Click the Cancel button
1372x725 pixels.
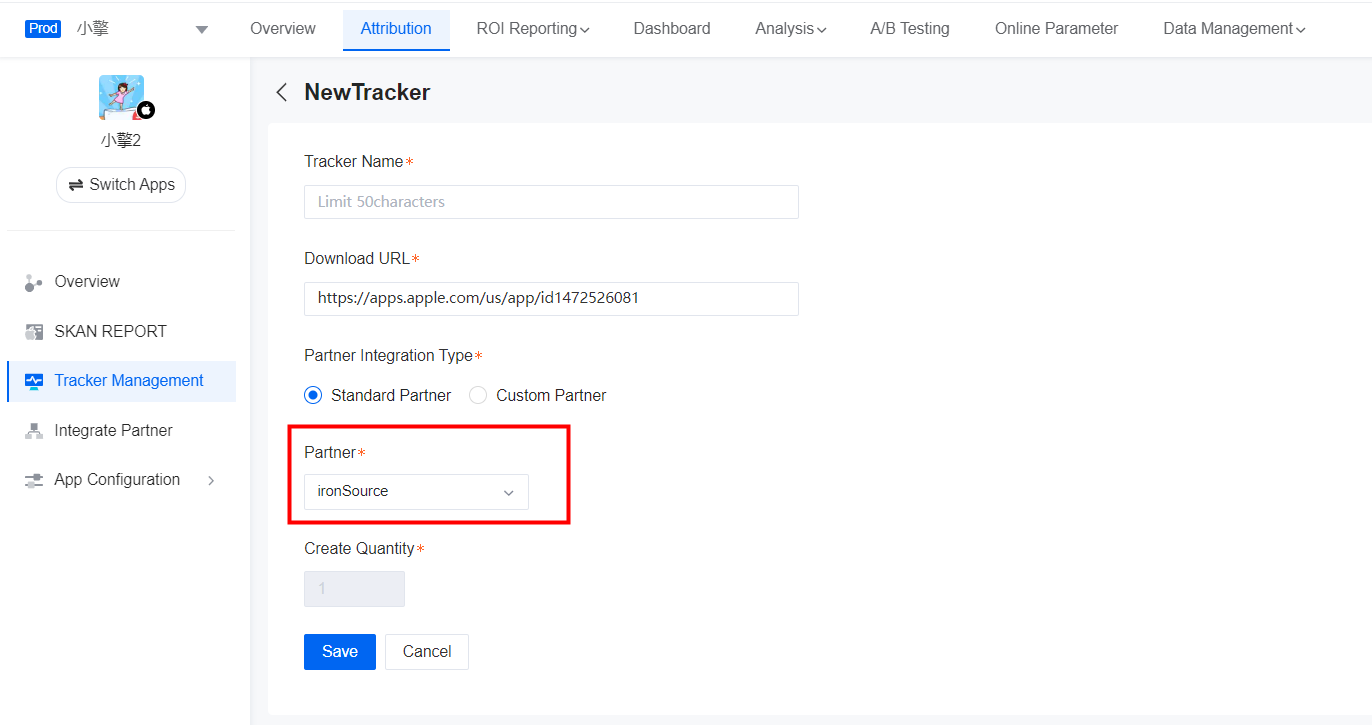pyautogui.click(x=426, y=651)
